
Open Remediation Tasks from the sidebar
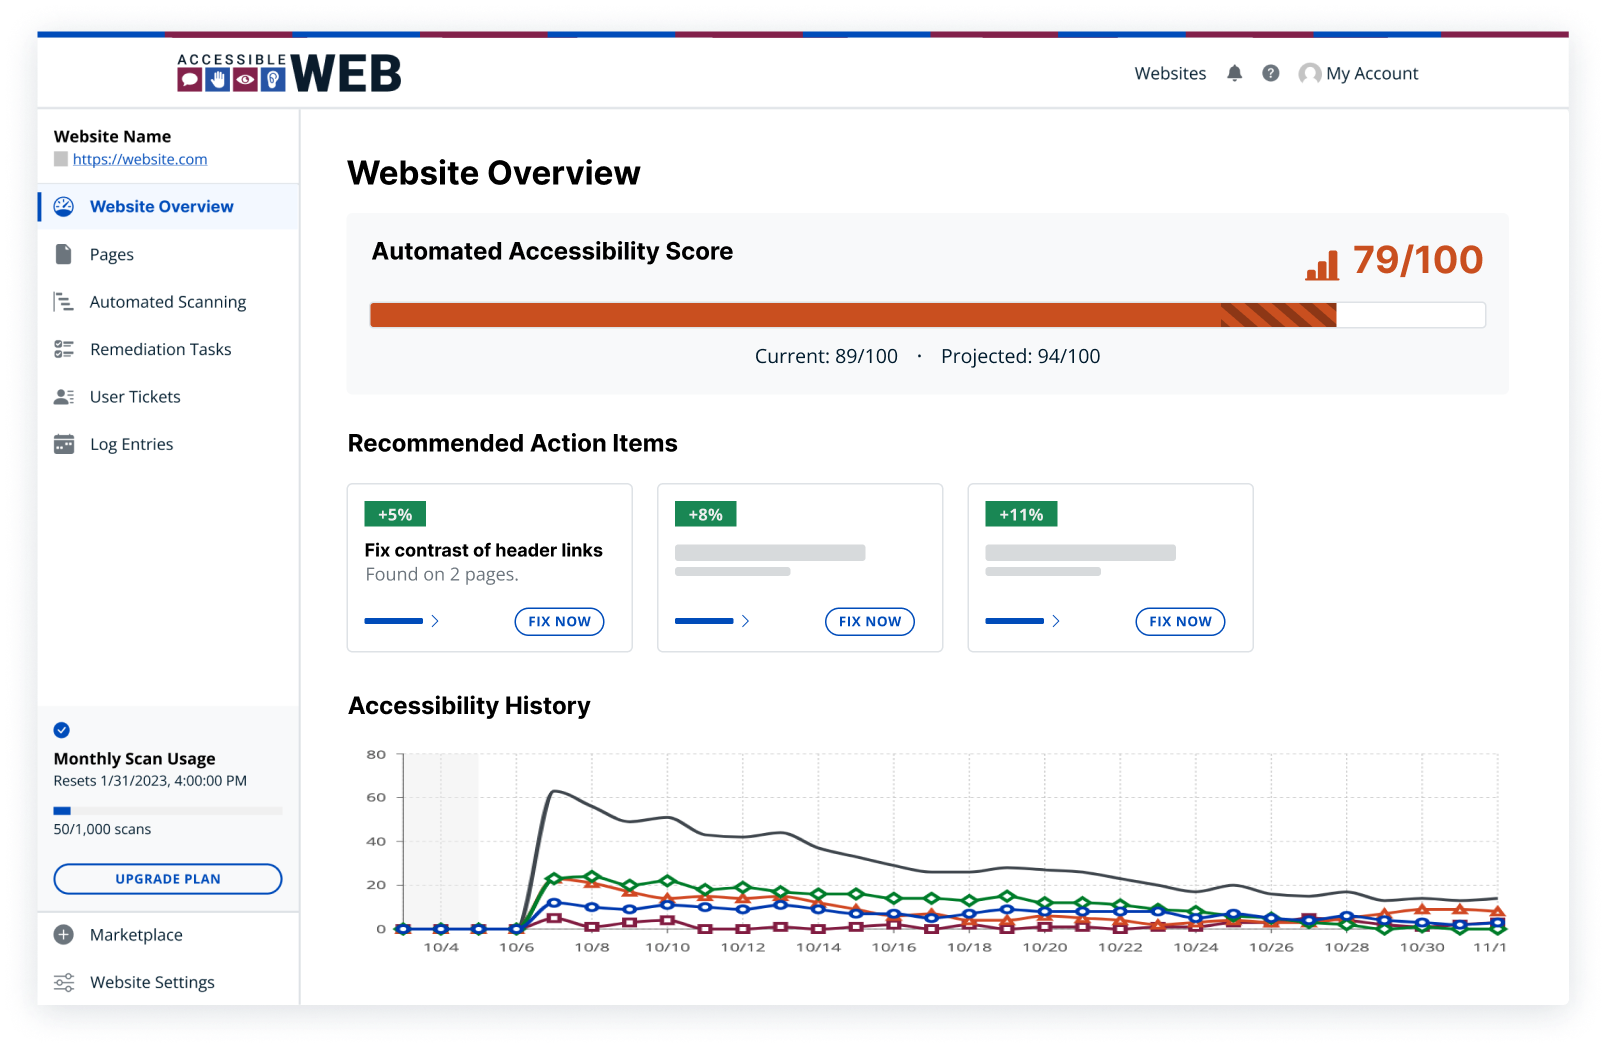pos(63,349)
